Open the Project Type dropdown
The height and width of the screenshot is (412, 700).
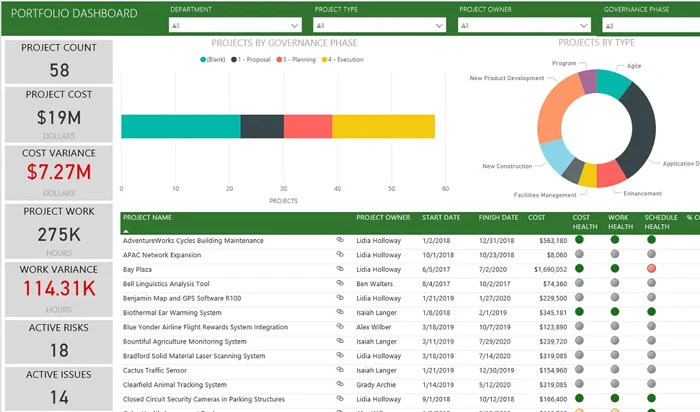(379, 25)
